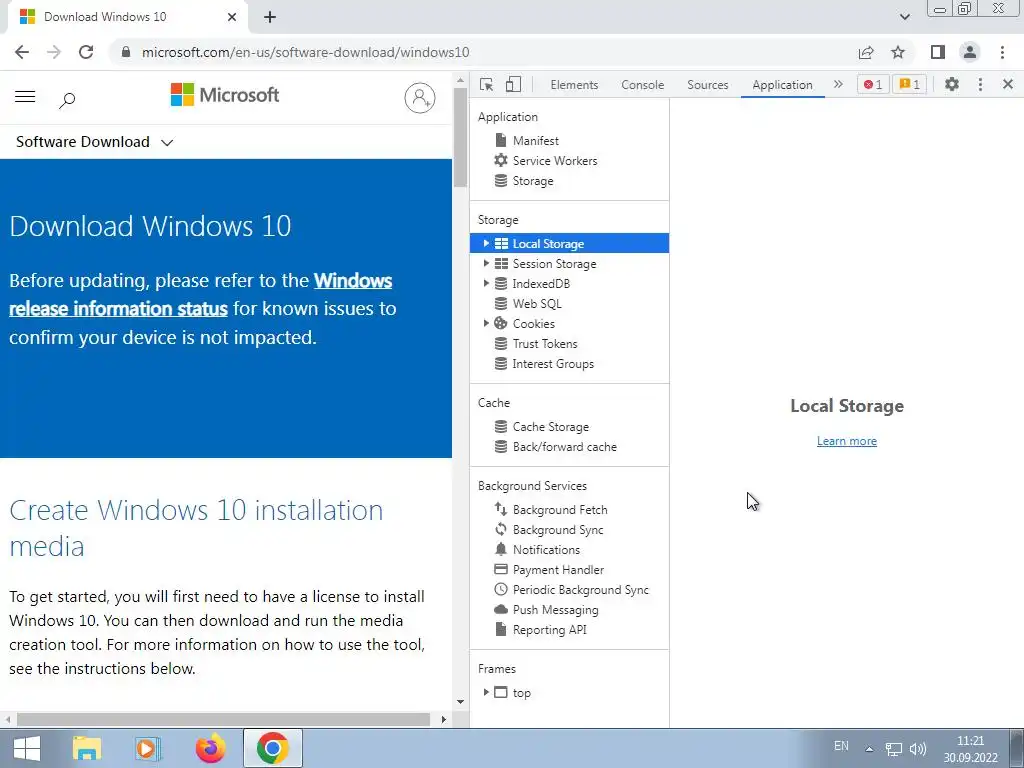
Task: Click the page vertical scrollbar thumb
Action: pyautogui.click(x=460, y=137)
